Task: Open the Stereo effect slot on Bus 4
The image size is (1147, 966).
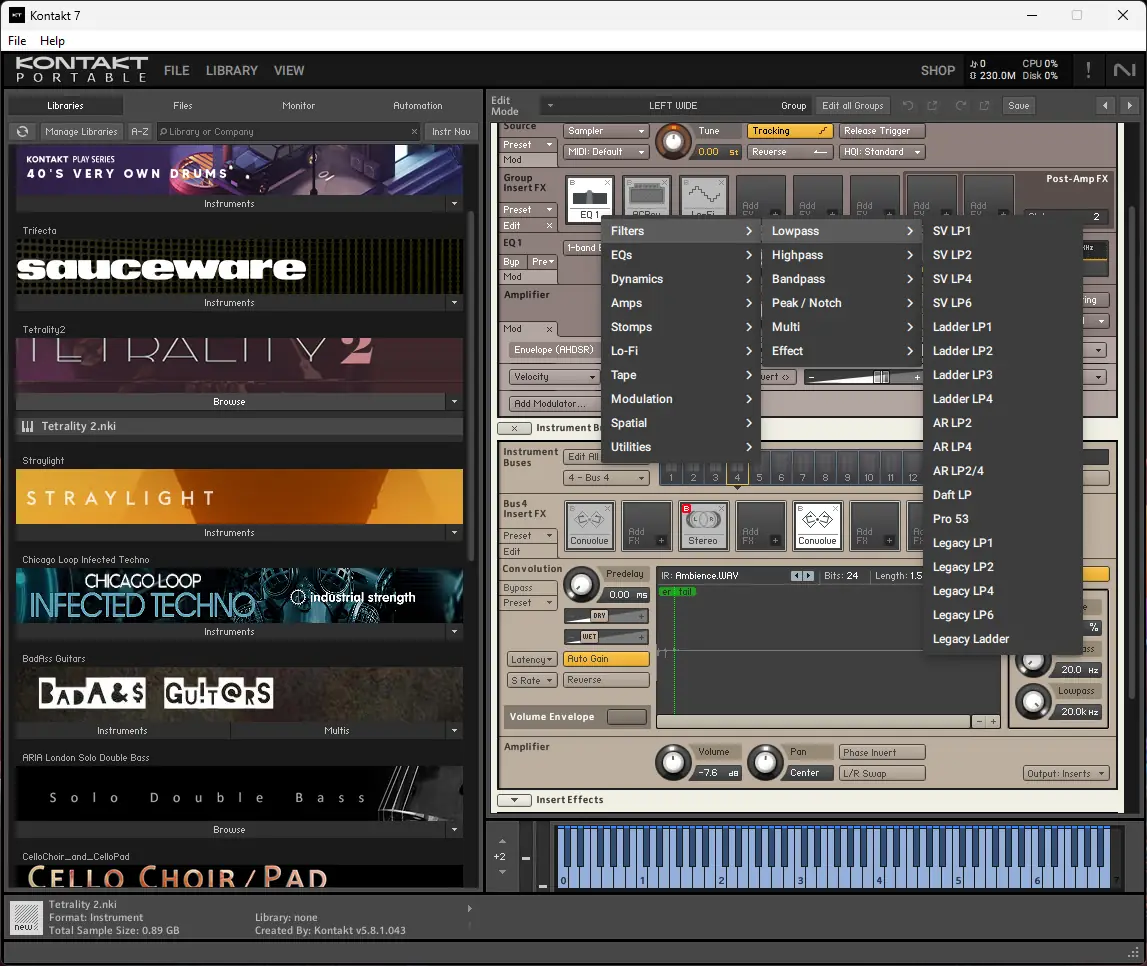Action: [703, 526]
